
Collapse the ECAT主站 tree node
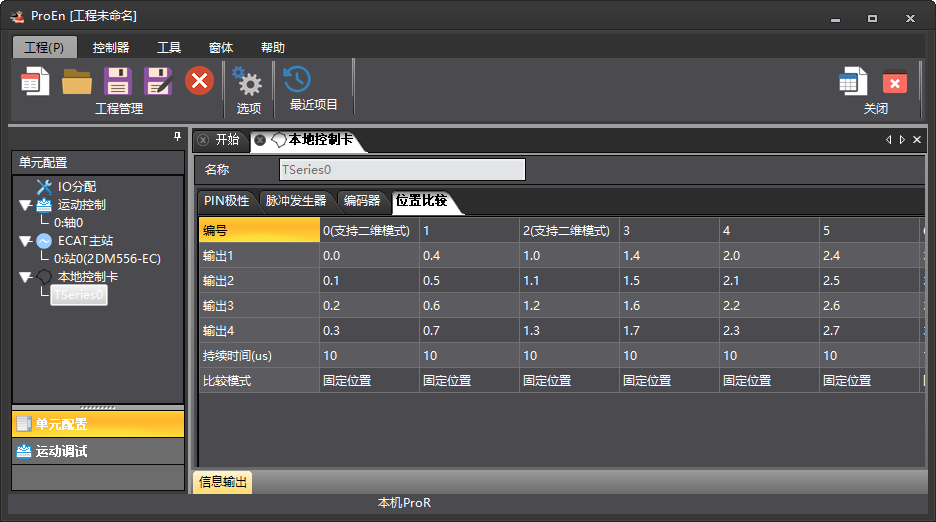click(25, 241)
